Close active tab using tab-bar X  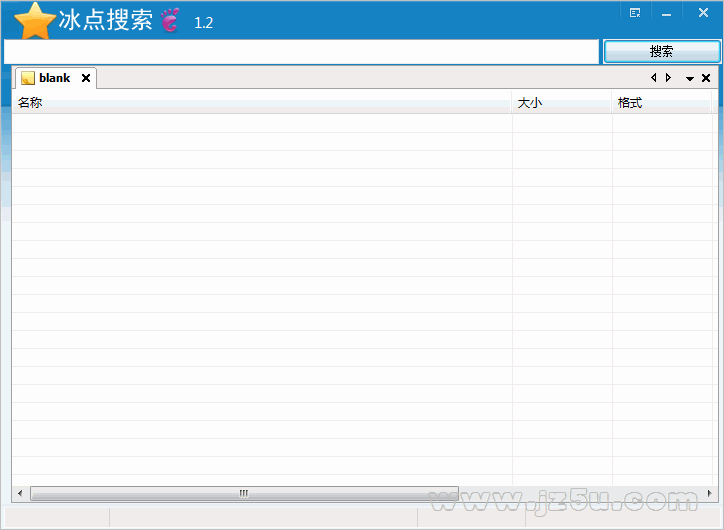tap(706, 78)
